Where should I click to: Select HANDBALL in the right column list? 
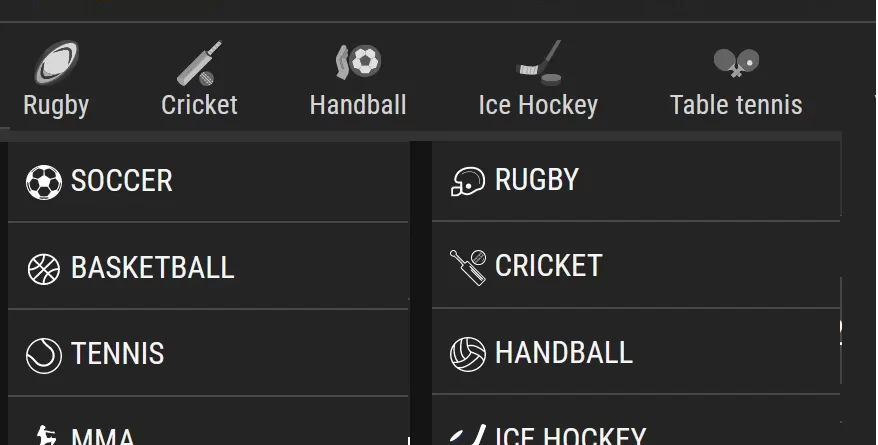pyautogui.click(x=636, y=352)
